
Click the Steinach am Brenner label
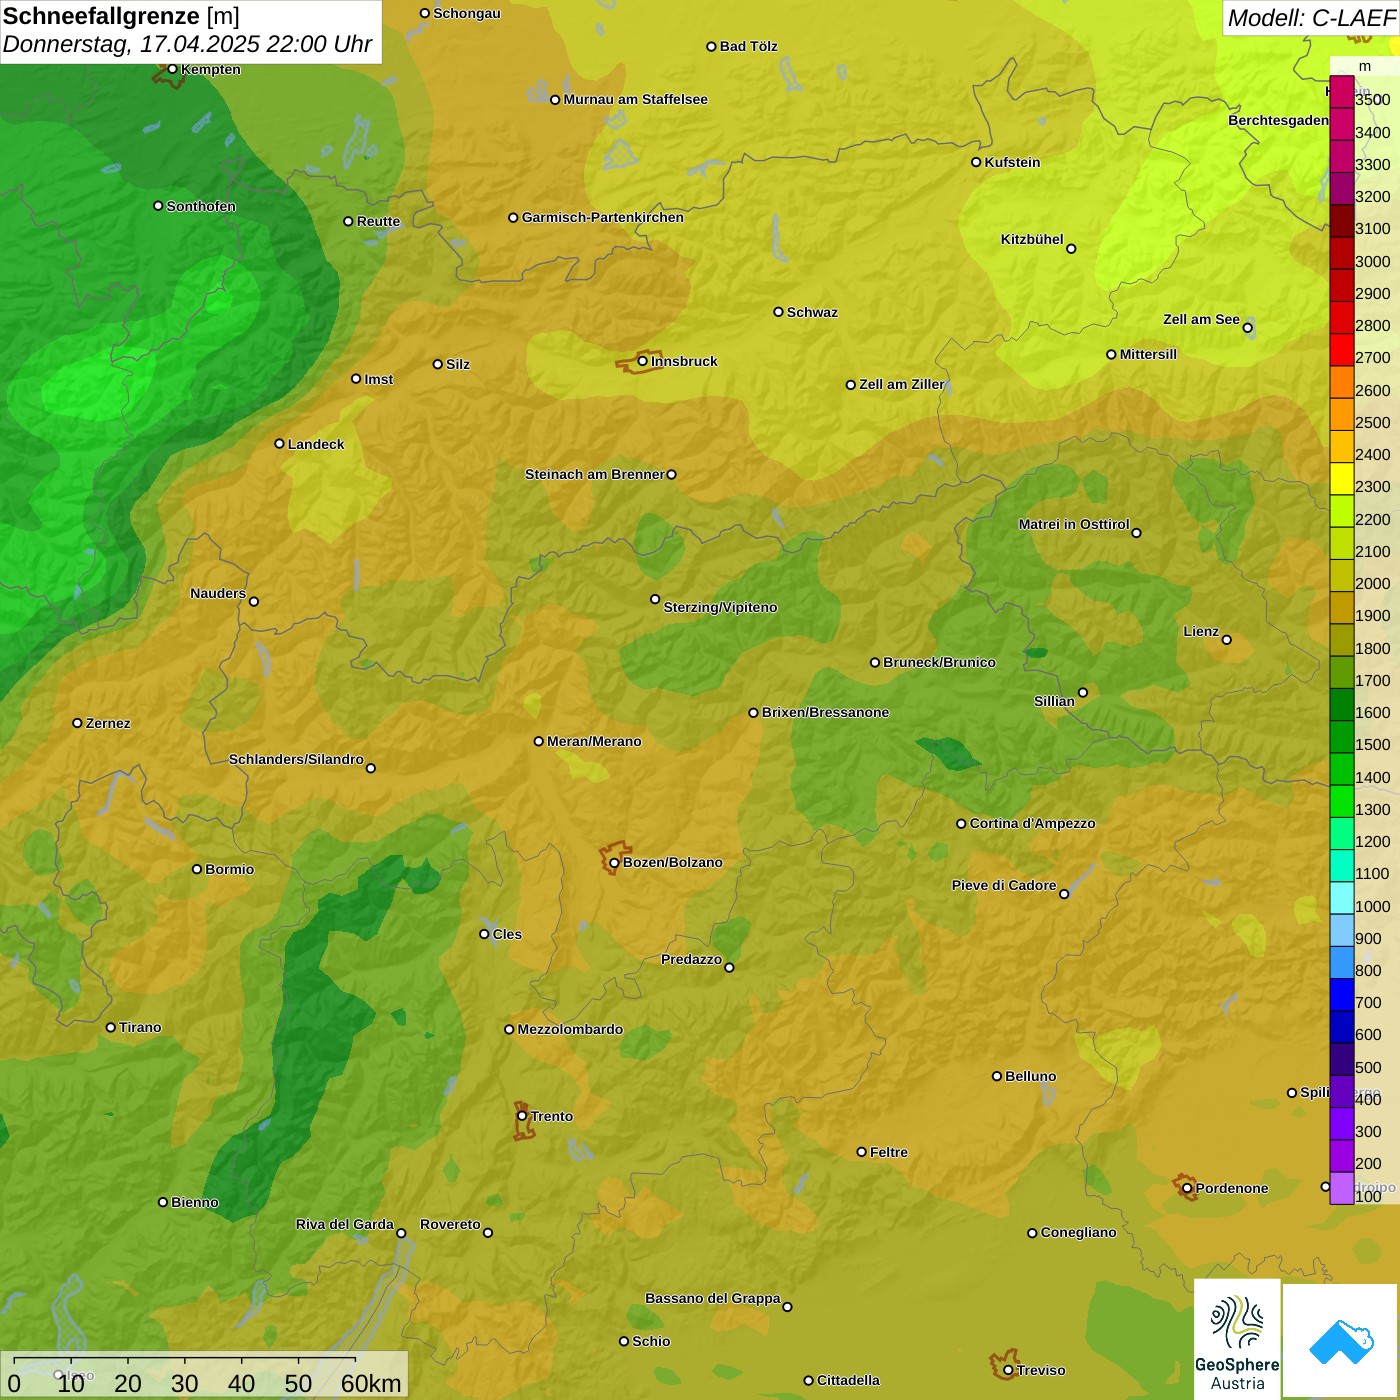(594, 474)
